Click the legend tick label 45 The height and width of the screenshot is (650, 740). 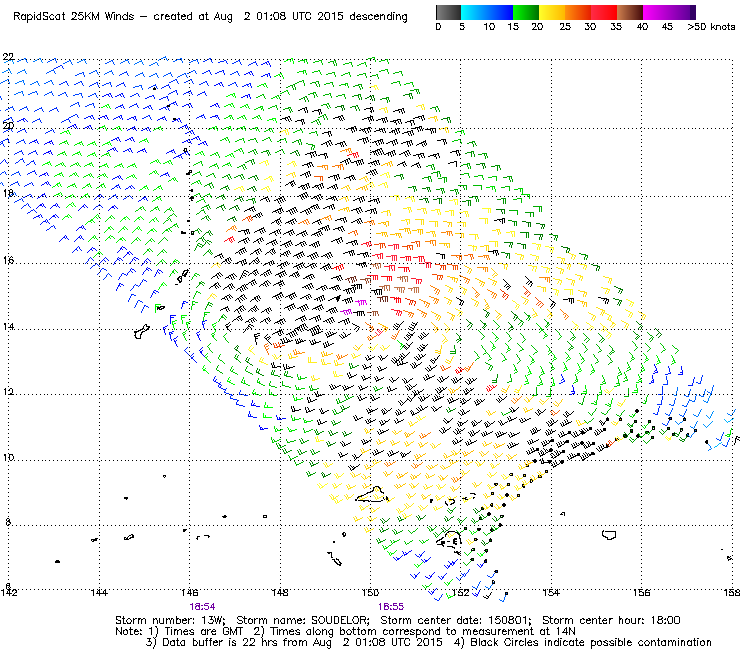(x=667, y=27)
